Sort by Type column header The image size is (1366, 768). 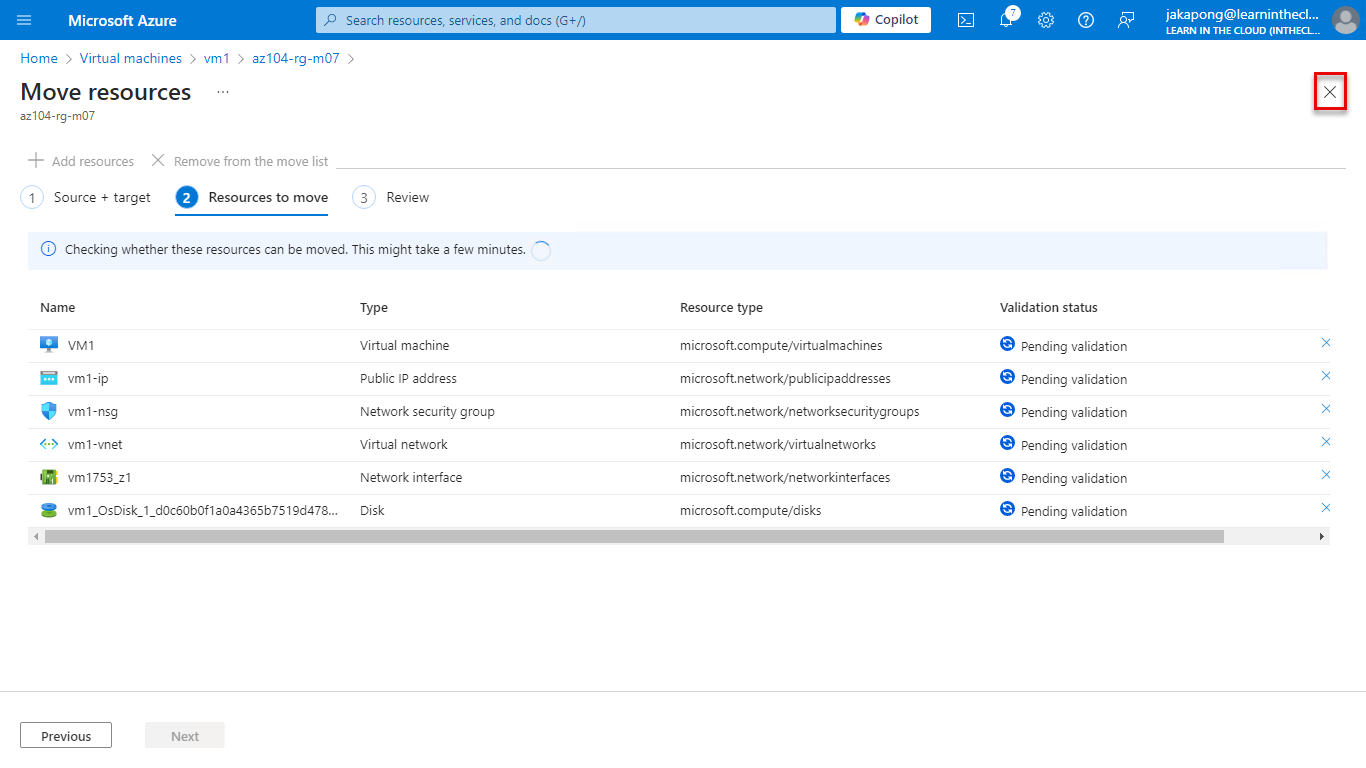tap(374, 308)
